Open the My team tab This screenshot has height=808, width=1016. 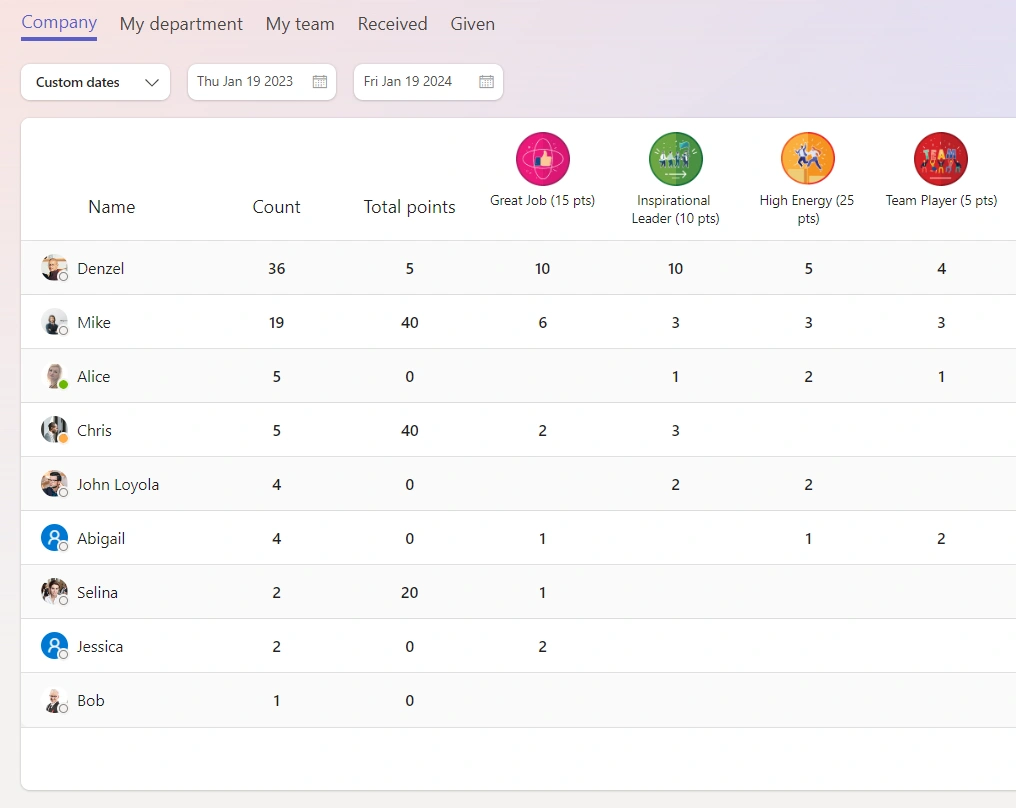pos(300,24)
